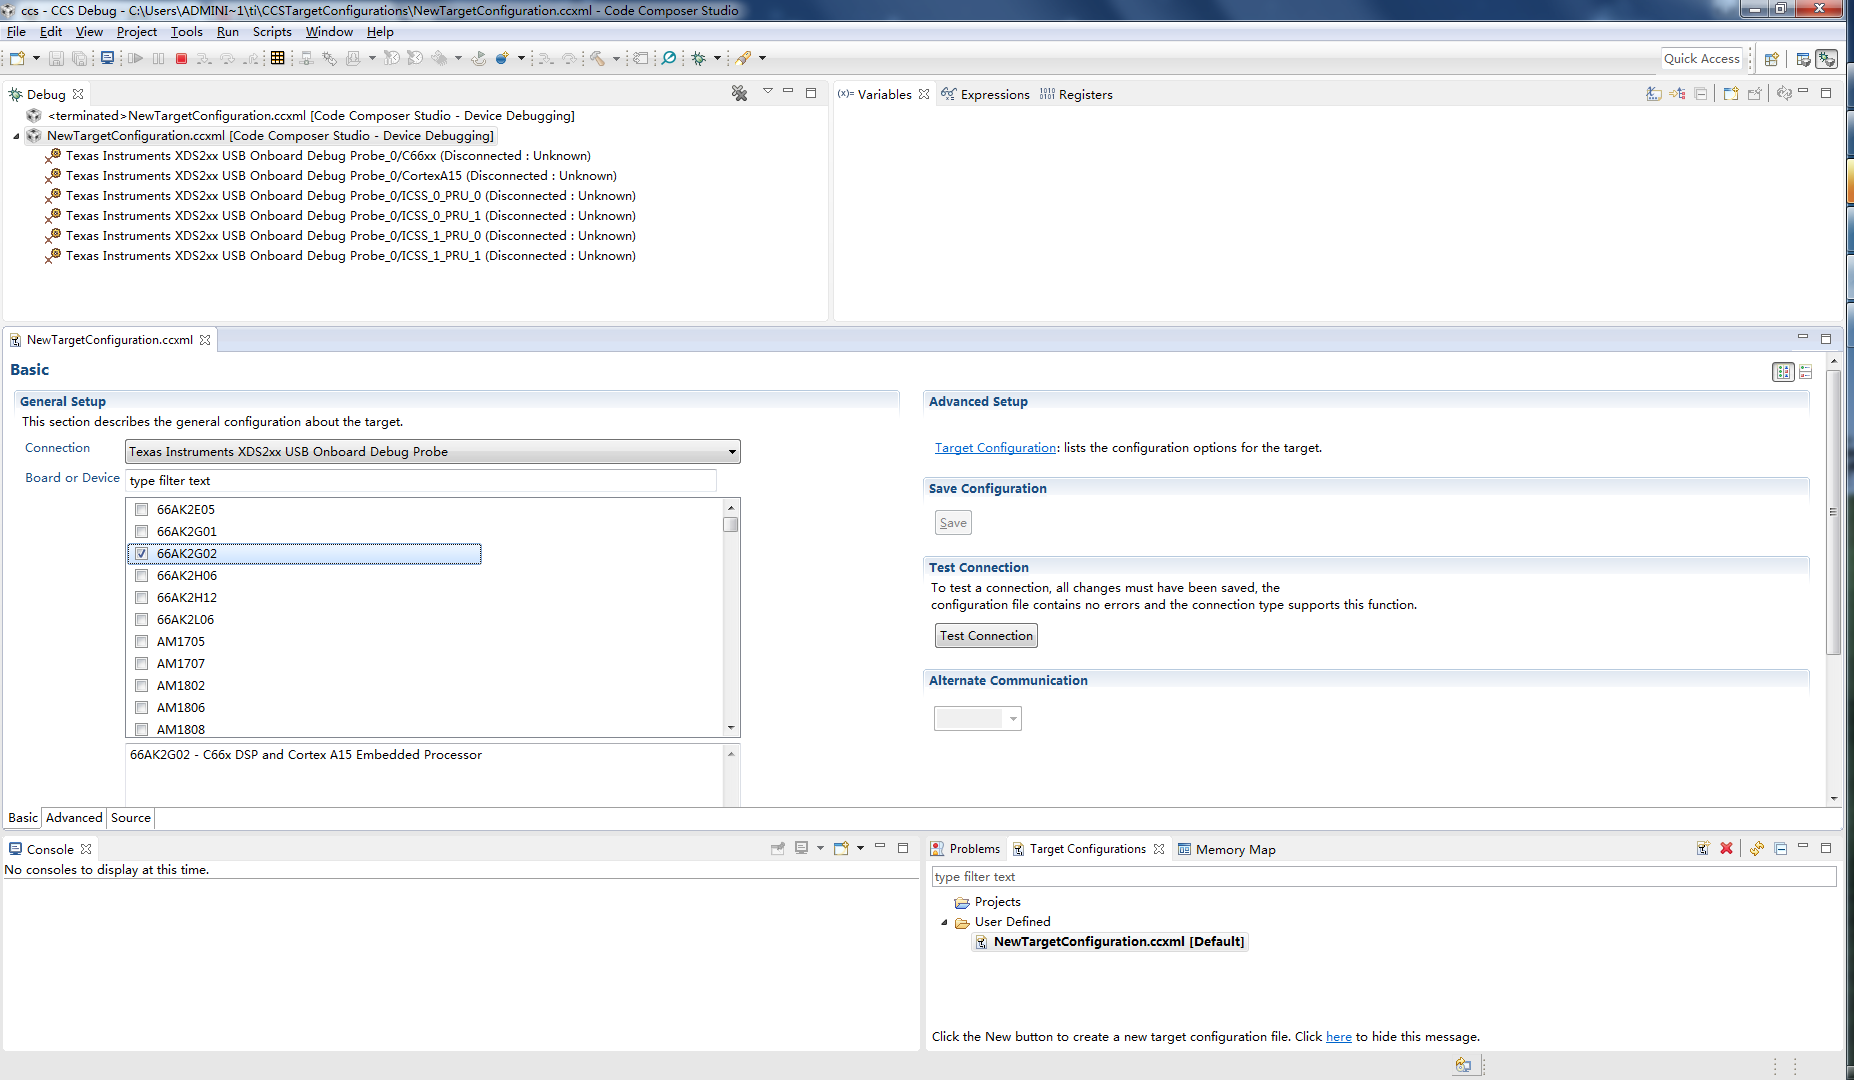1854x1080 pixels.
Task: Click Refresh icon in Target Configurations view
Action: pos(1757,848)
